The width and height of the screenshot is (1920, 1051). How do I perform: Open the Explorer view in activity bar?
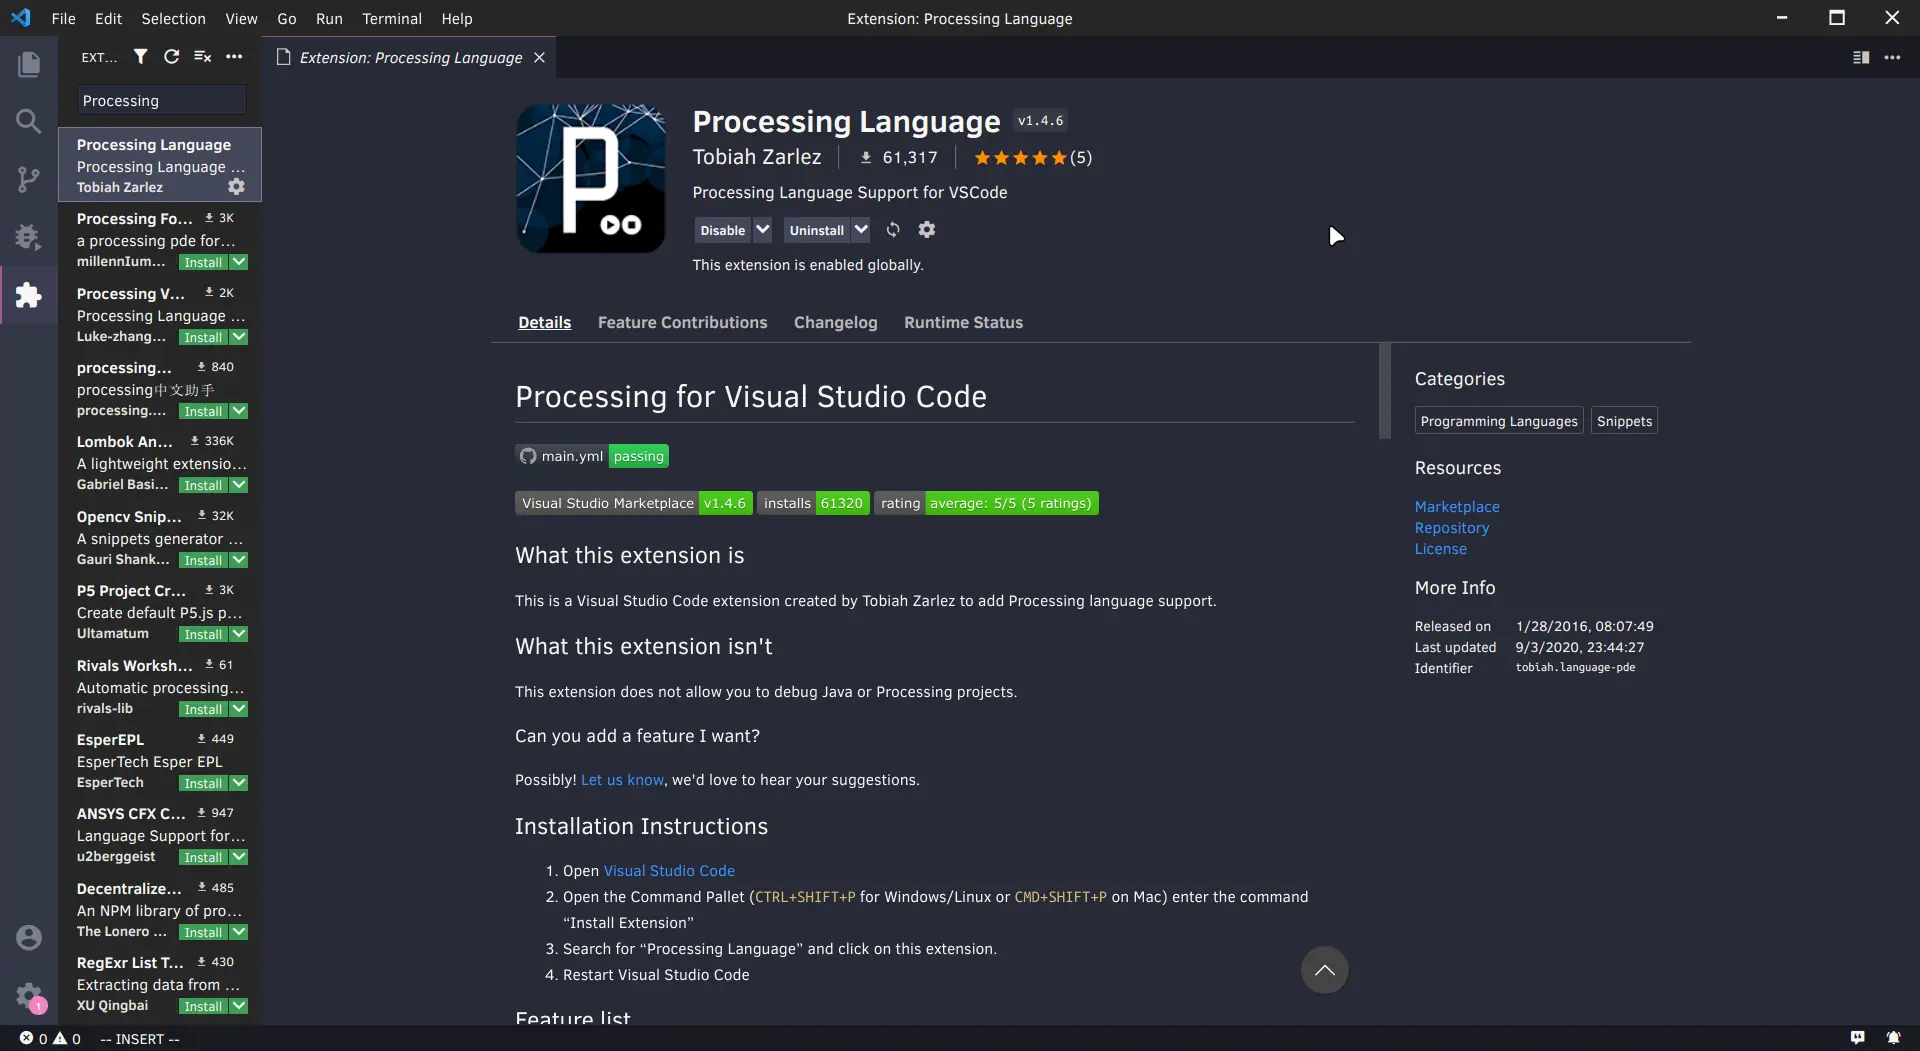(29, 65)
